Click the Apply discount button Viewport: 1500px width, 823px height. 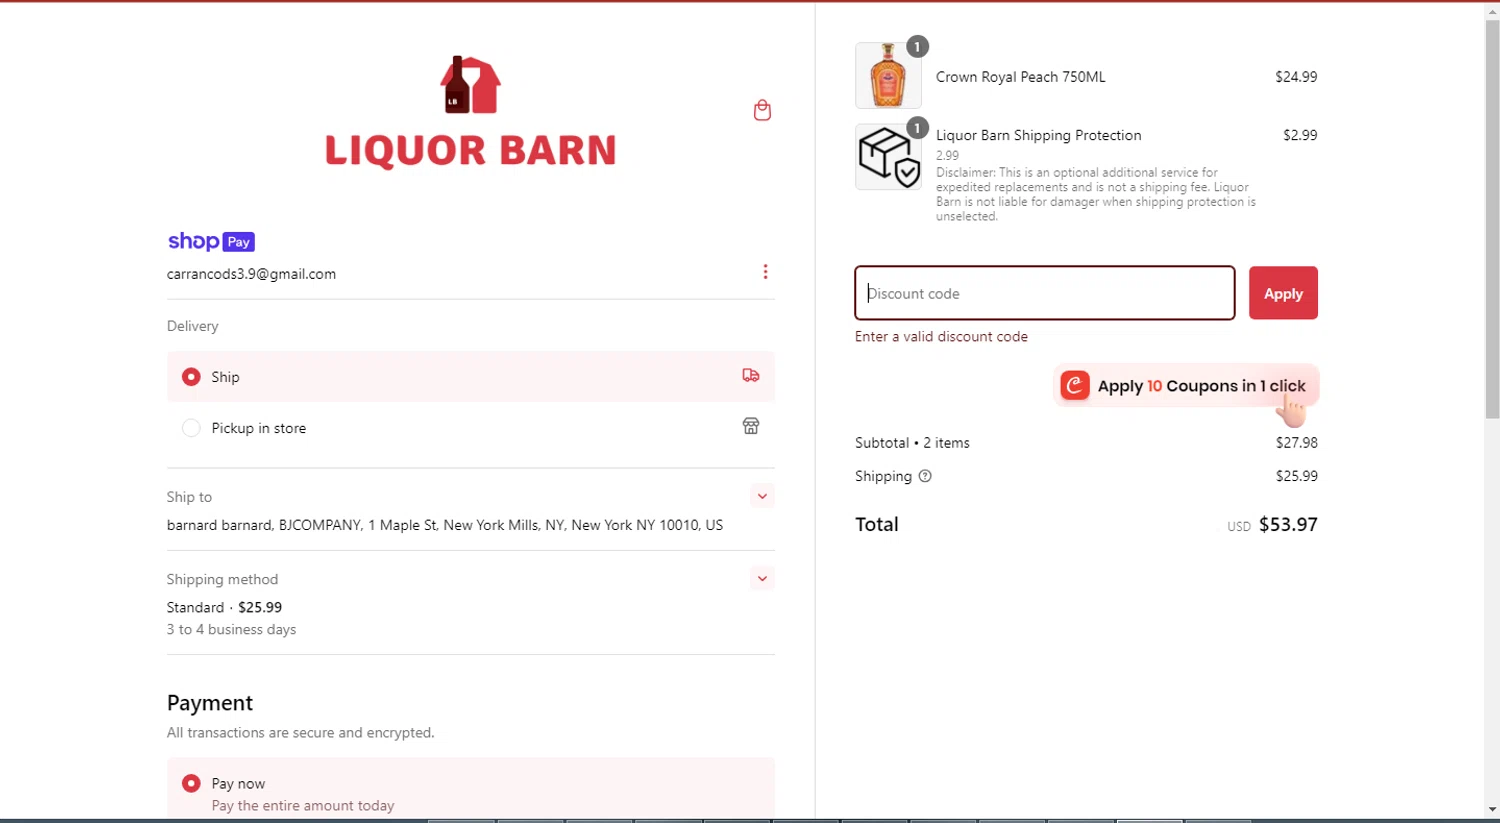1283,293
